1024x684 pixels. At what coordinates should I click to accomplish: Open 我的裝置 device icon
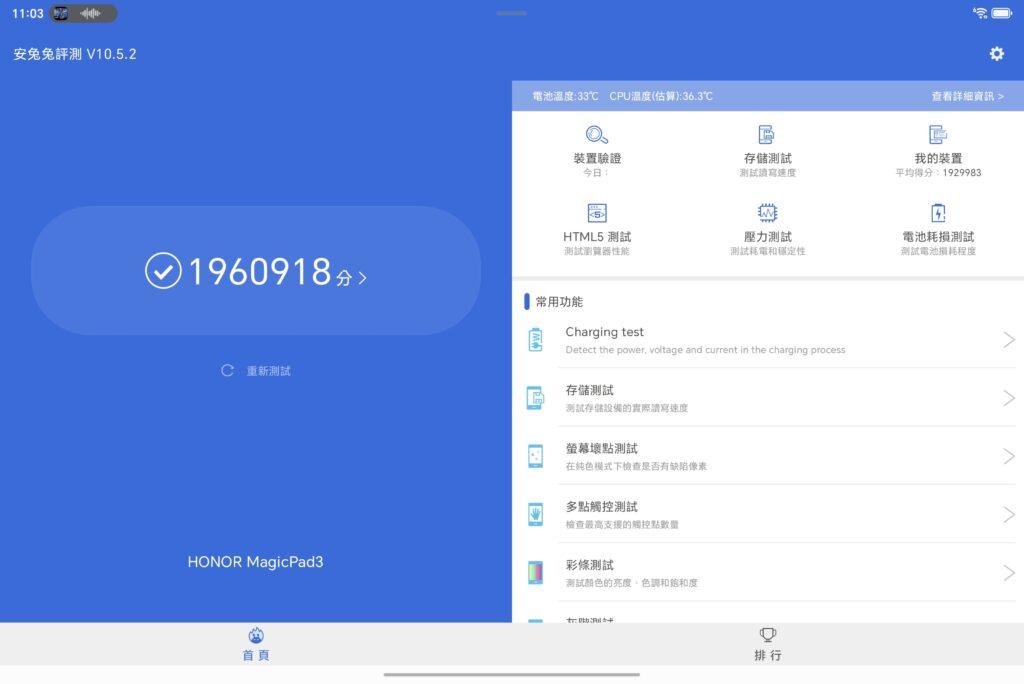[938, 135]
